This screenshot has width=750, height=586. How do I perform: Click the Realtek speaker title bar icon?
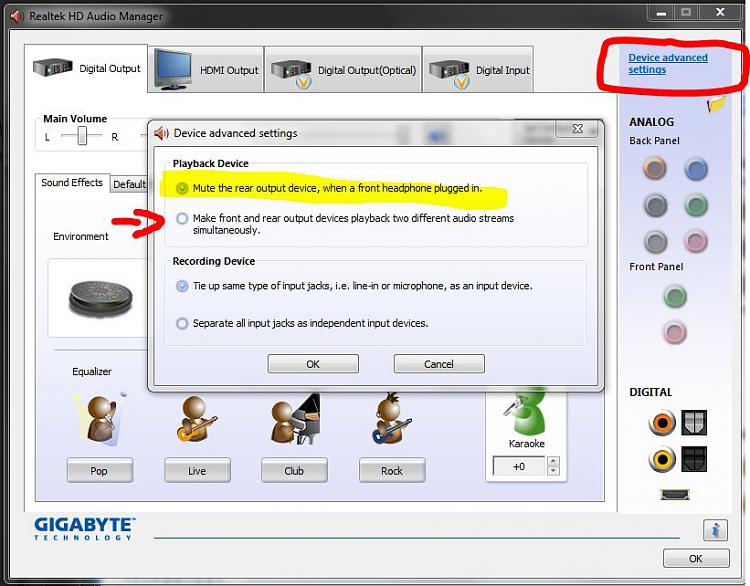17,16
